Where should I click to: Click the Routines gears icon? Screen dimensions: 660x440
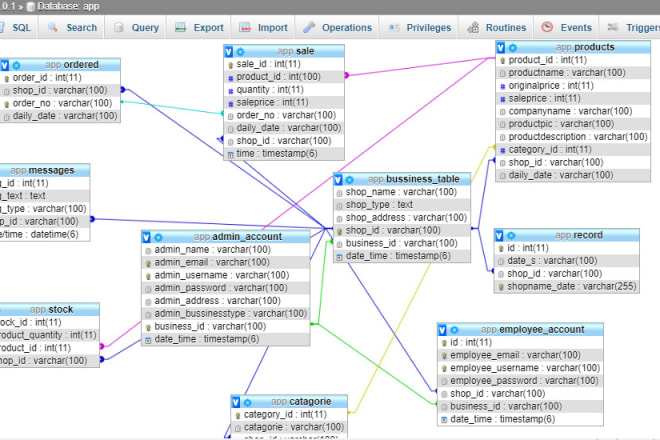(x=473, y=27)
